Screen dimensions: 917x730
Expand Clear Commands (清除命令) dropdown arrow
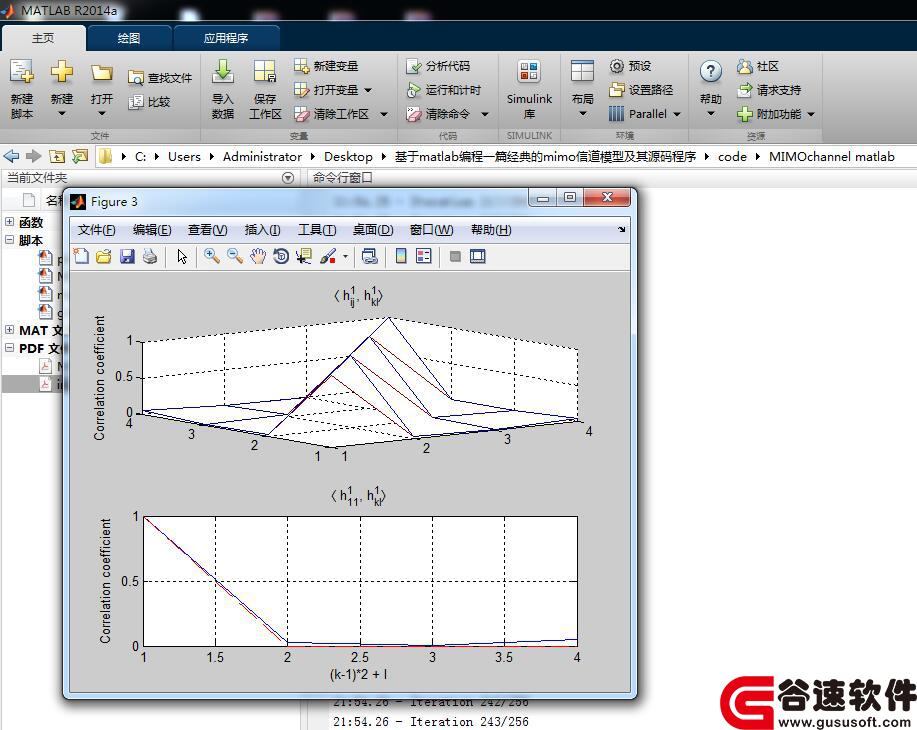(485, 114)
